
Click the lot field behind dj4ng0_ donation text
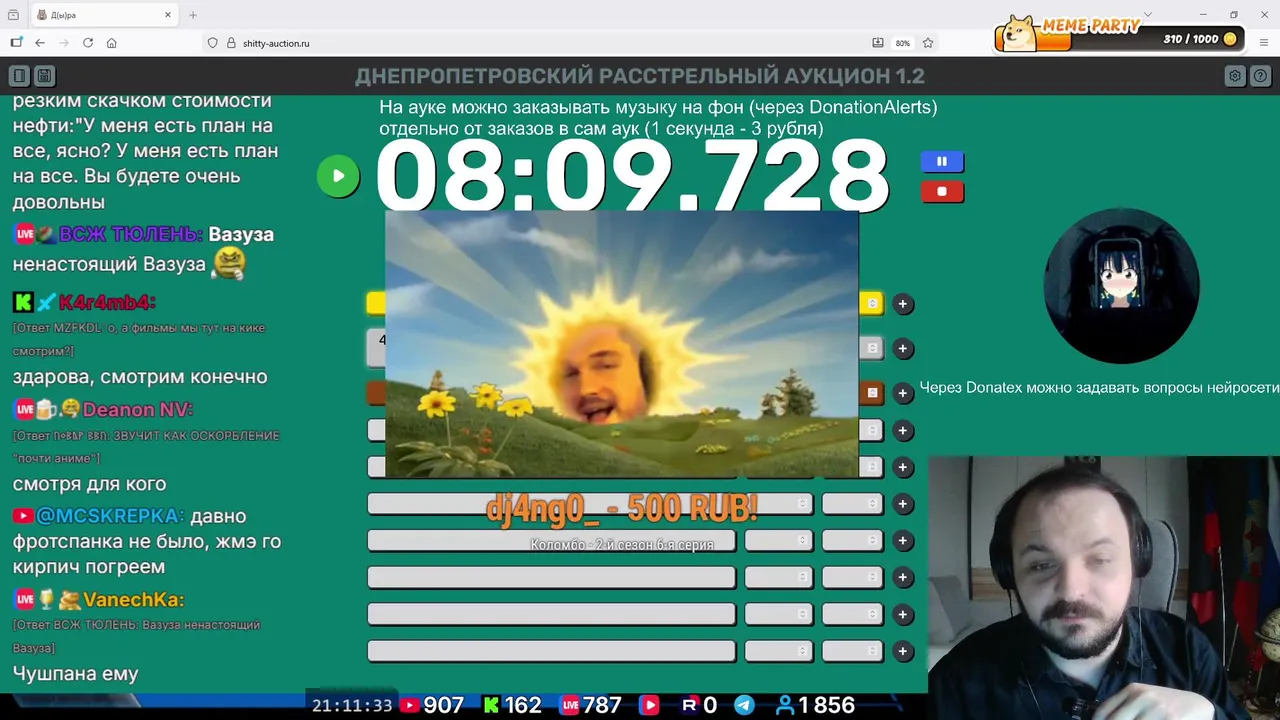pos(551,504)
